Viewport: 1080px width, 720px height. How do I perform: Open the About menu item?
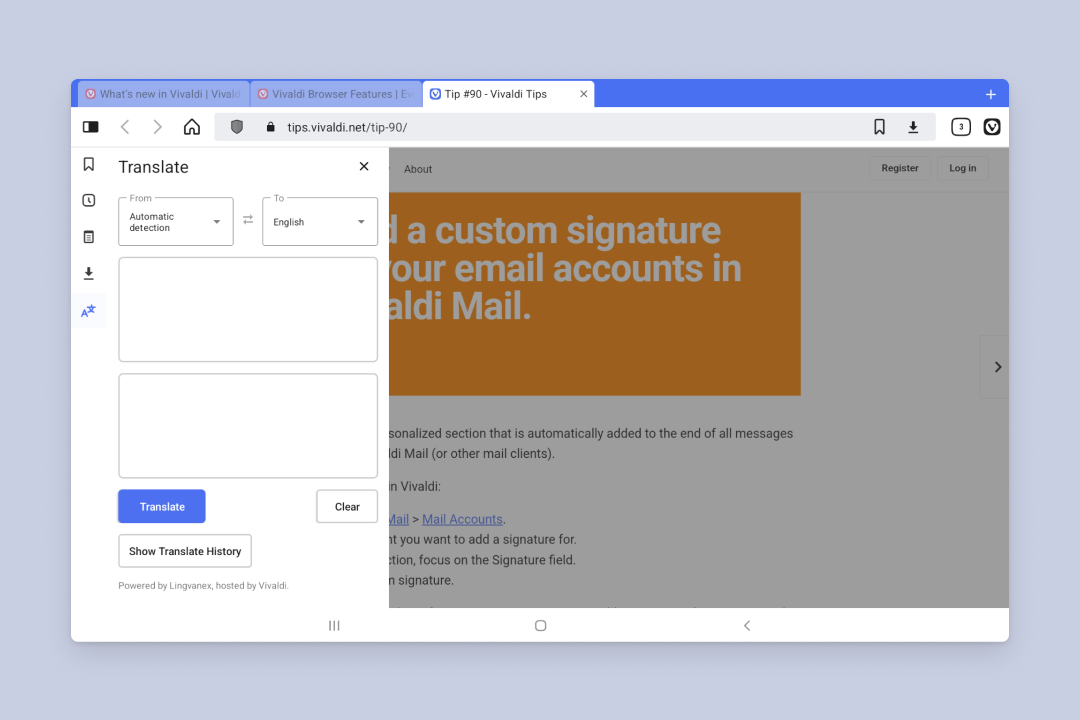click(x=418, y=169)
